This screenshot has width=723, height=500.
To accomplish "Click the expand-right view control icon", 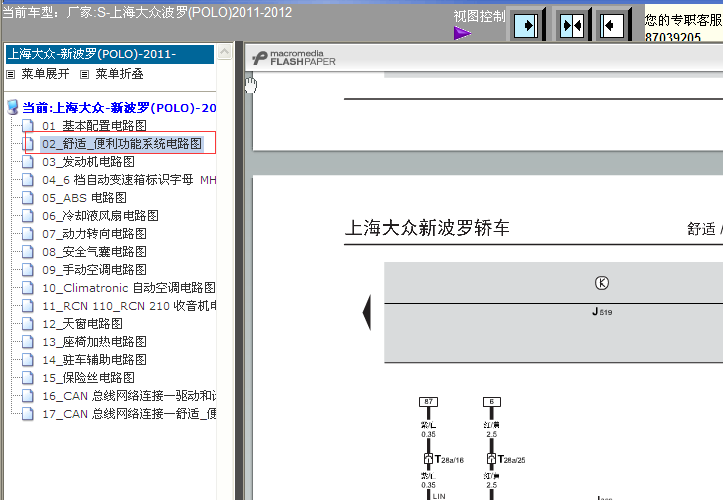I will [x=525, y=25].
